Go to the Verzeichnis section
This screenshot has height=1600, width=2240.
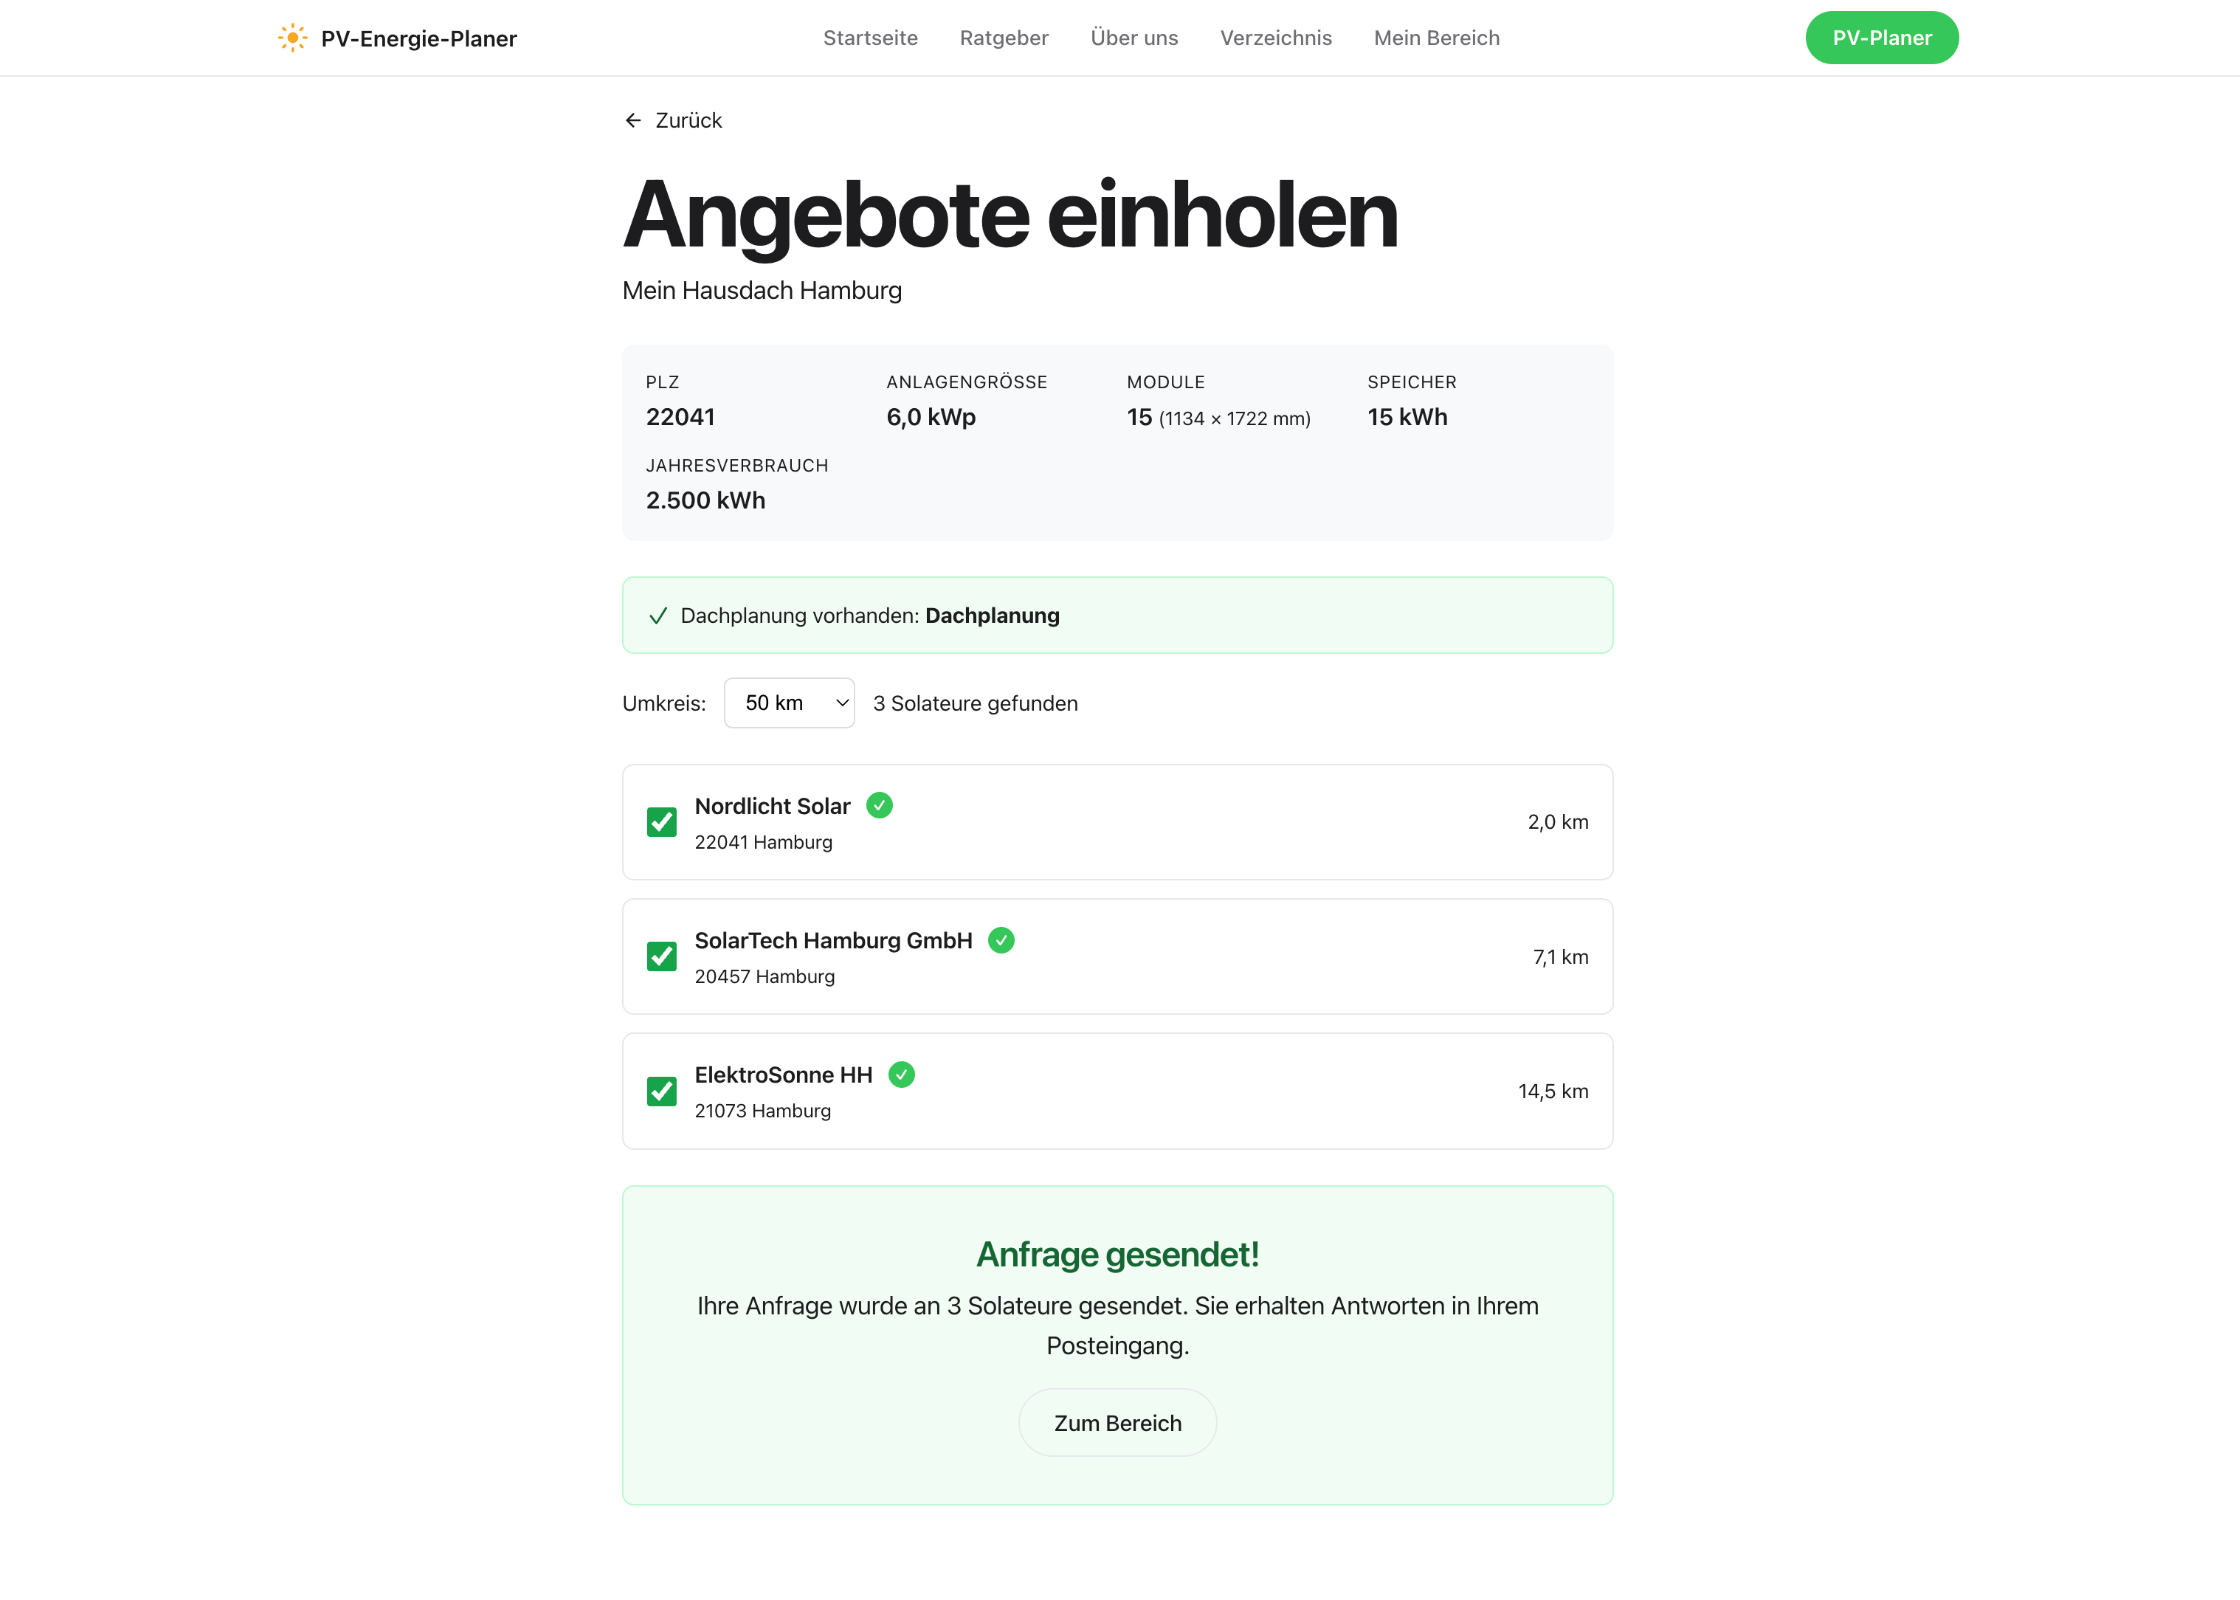pyautogui.click(x=1276, y=37)
